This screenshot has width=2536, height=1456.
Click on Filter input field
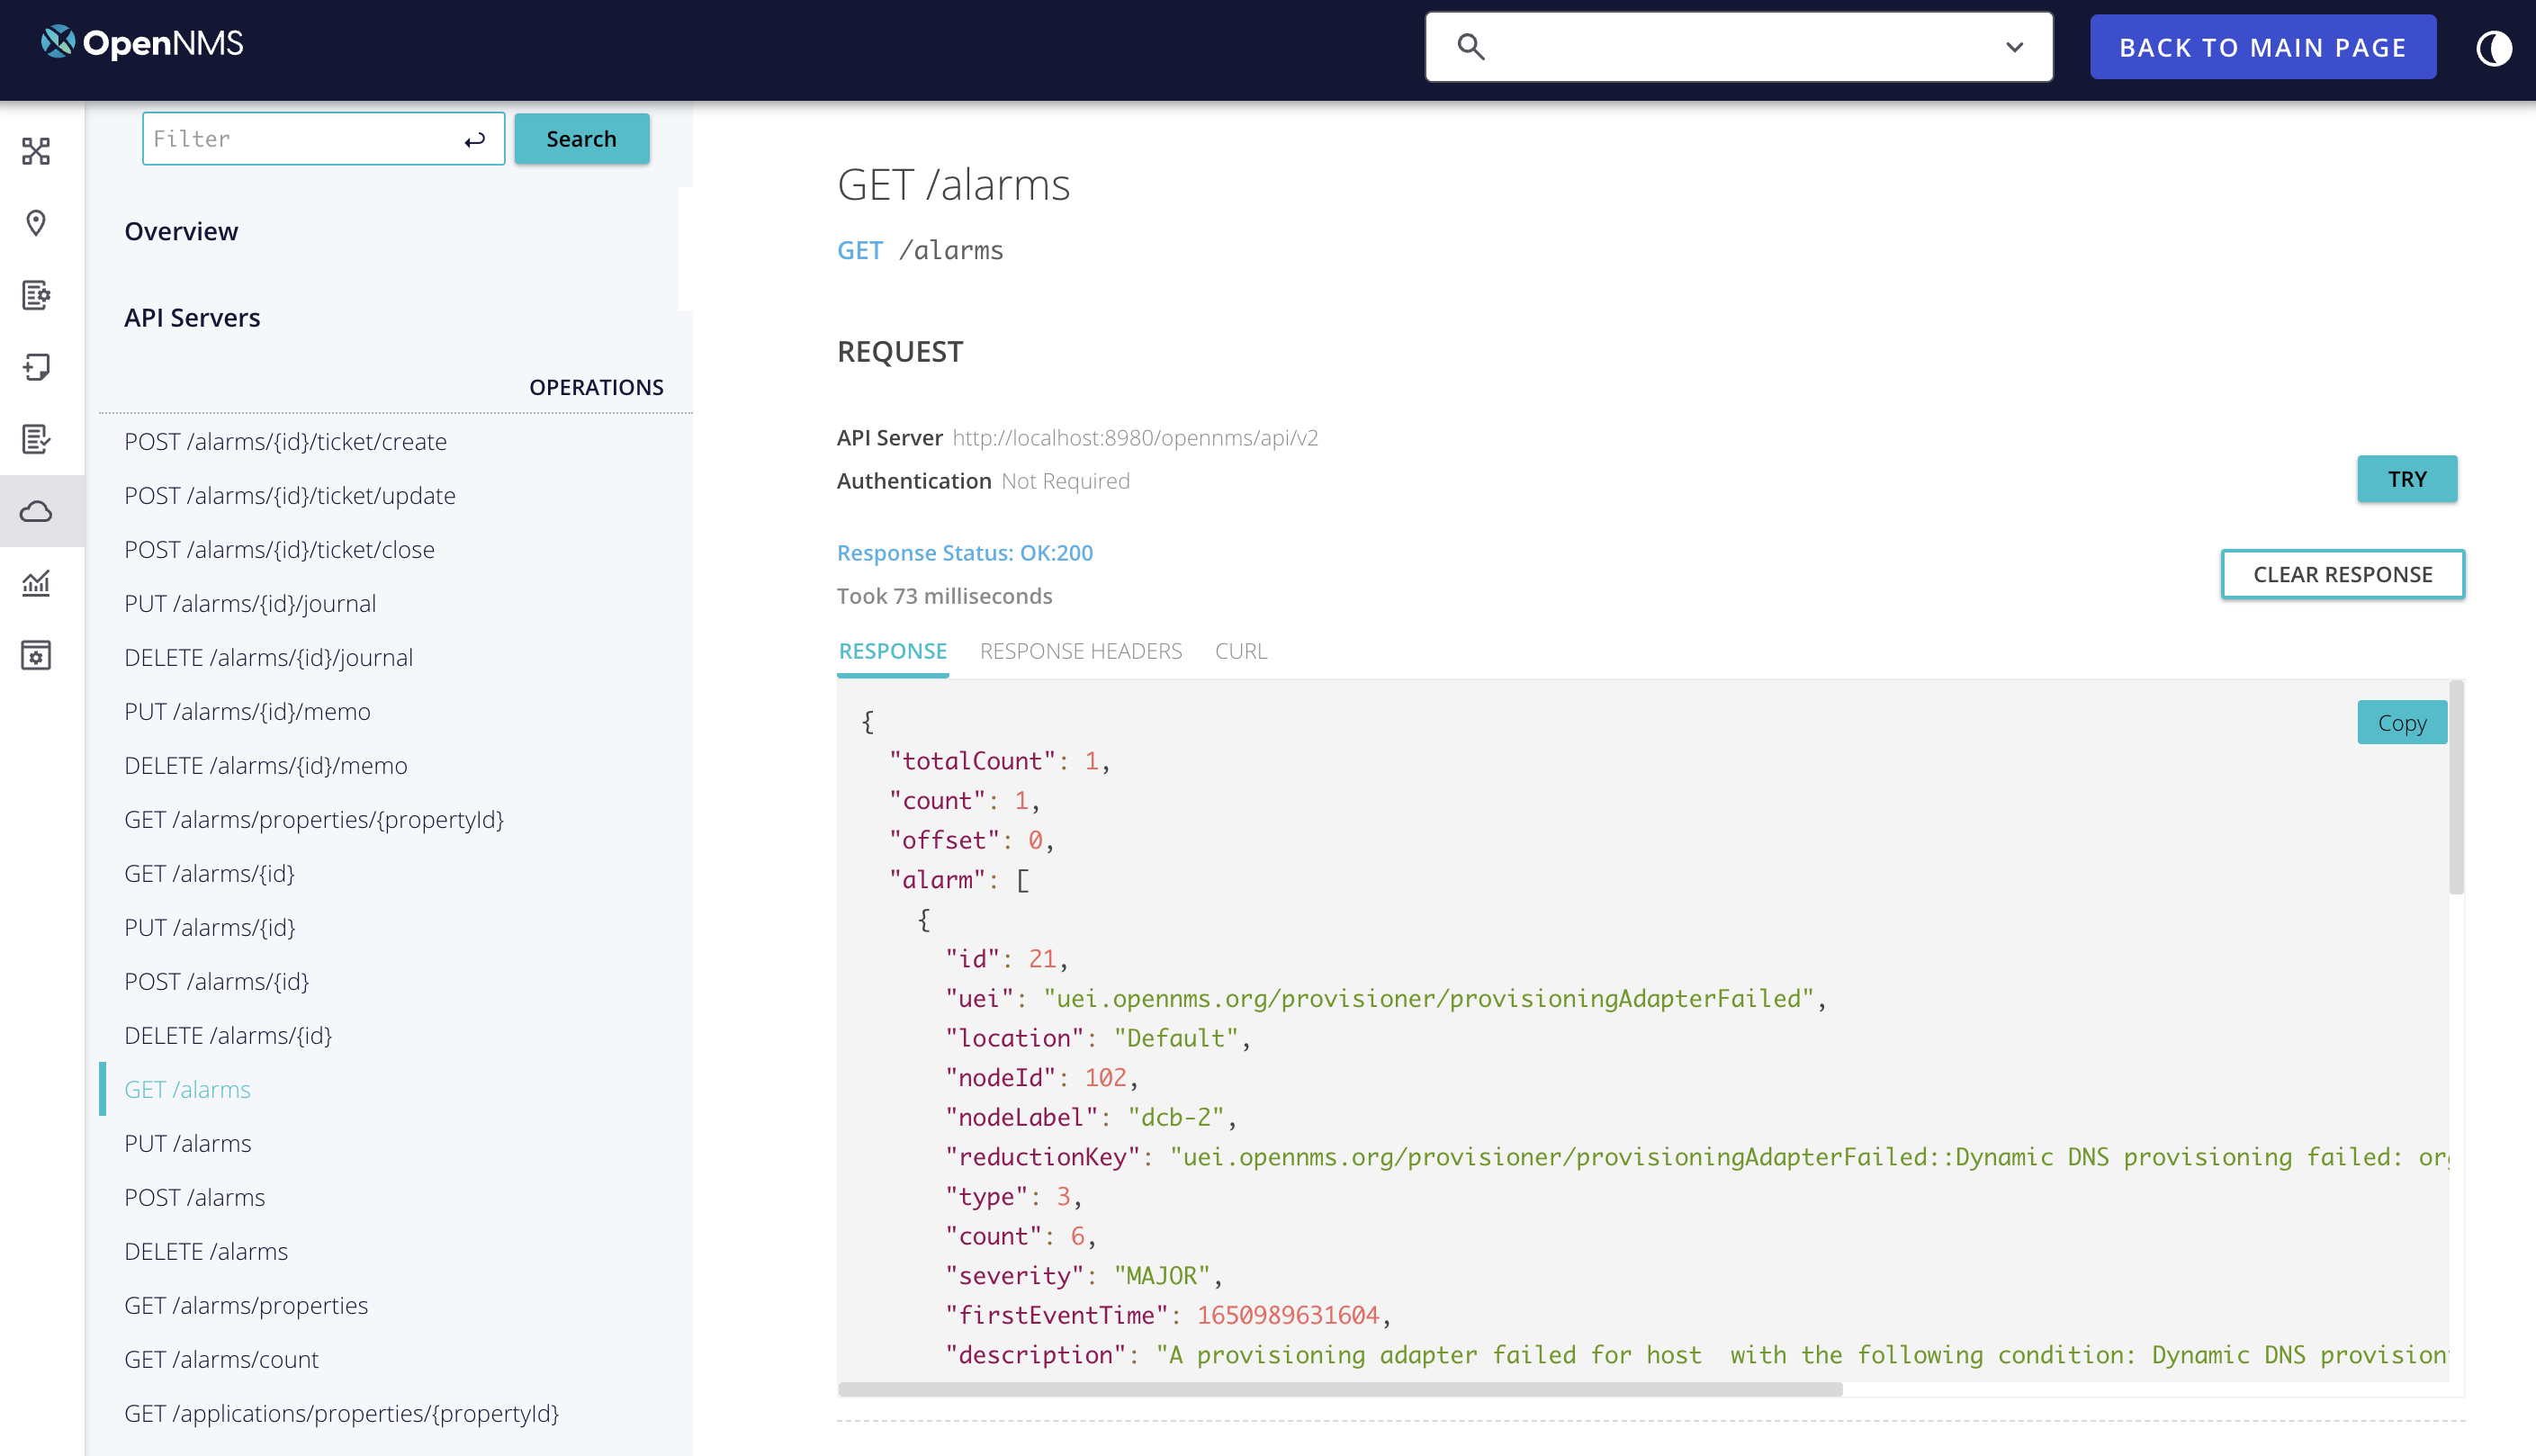tap(324, 139)
